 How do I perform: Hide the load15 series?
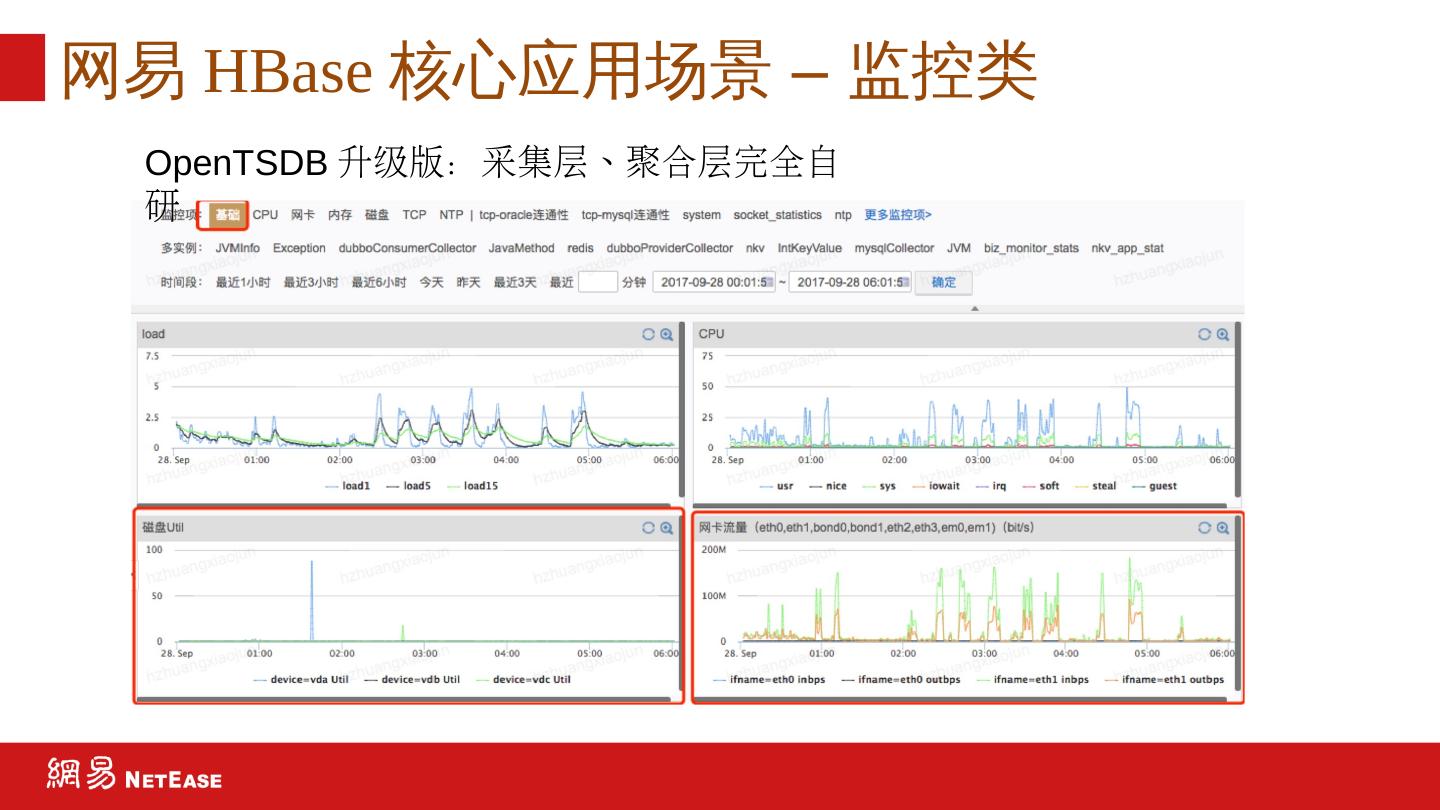click(x=473, y=486)
